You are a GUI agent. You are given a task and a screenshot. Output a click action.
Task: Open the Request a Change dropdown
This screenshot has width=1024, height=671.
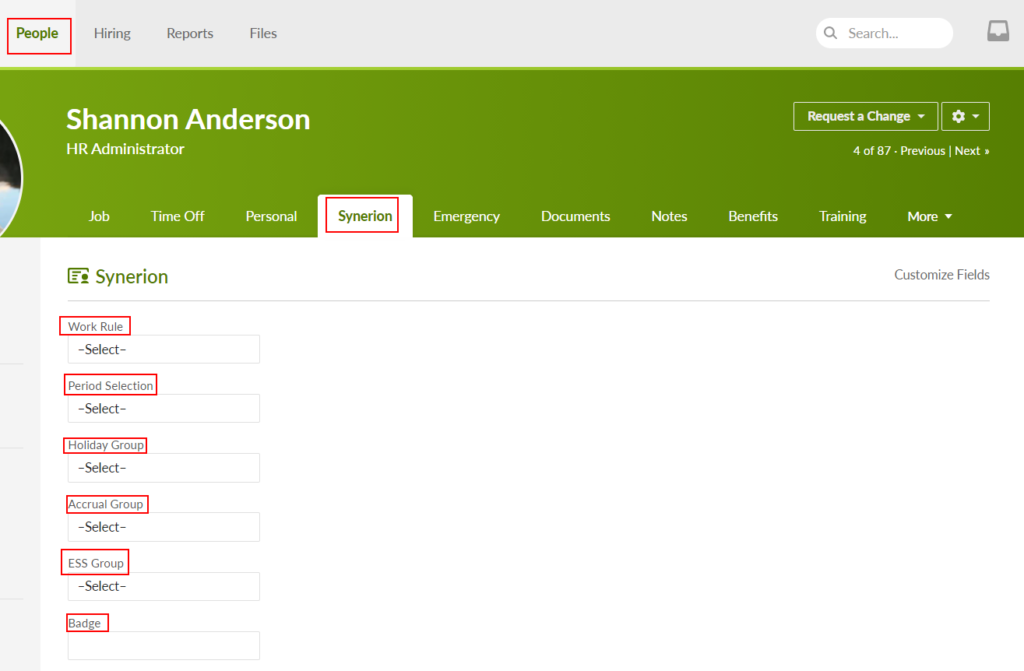click(x=864, y=115)
